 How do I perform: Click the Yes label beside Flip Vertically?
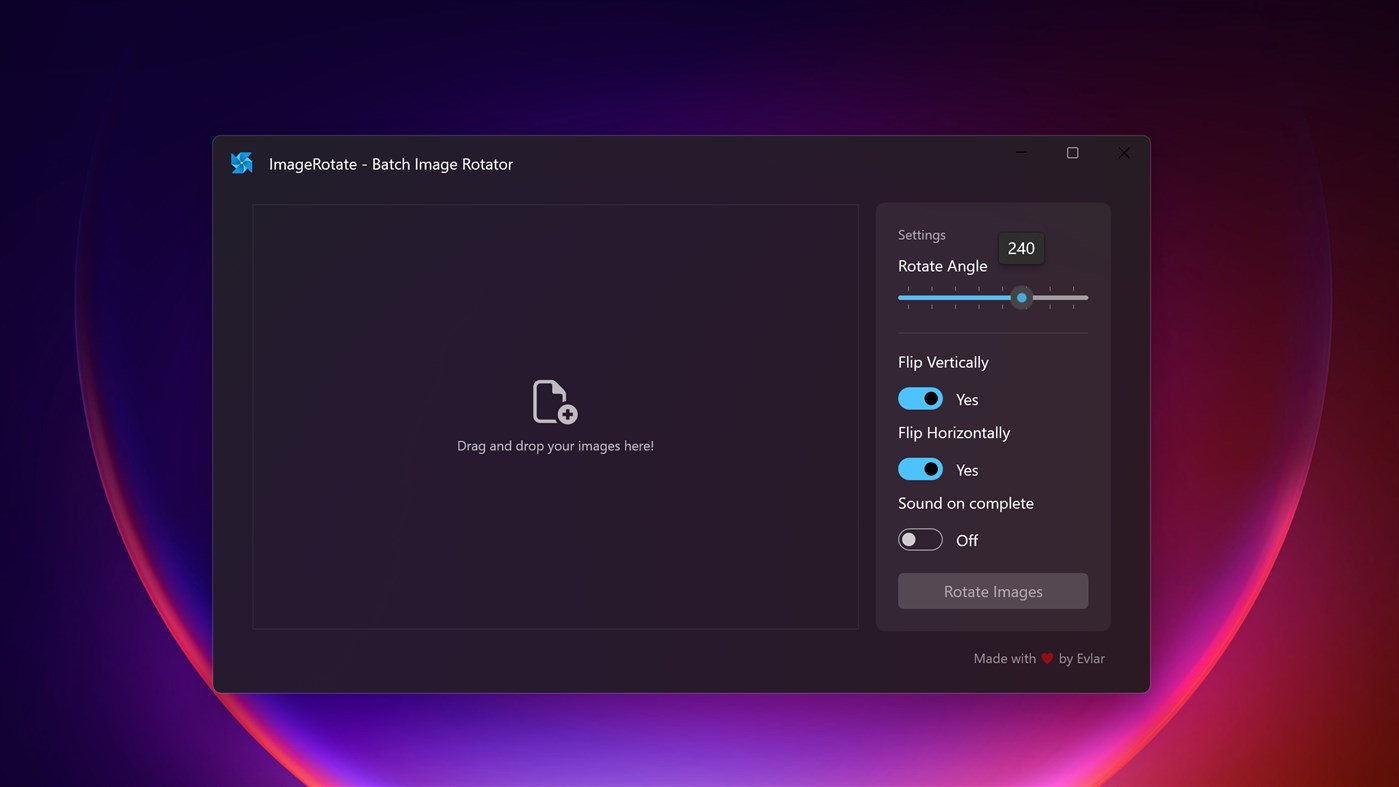tap(966, 398)
